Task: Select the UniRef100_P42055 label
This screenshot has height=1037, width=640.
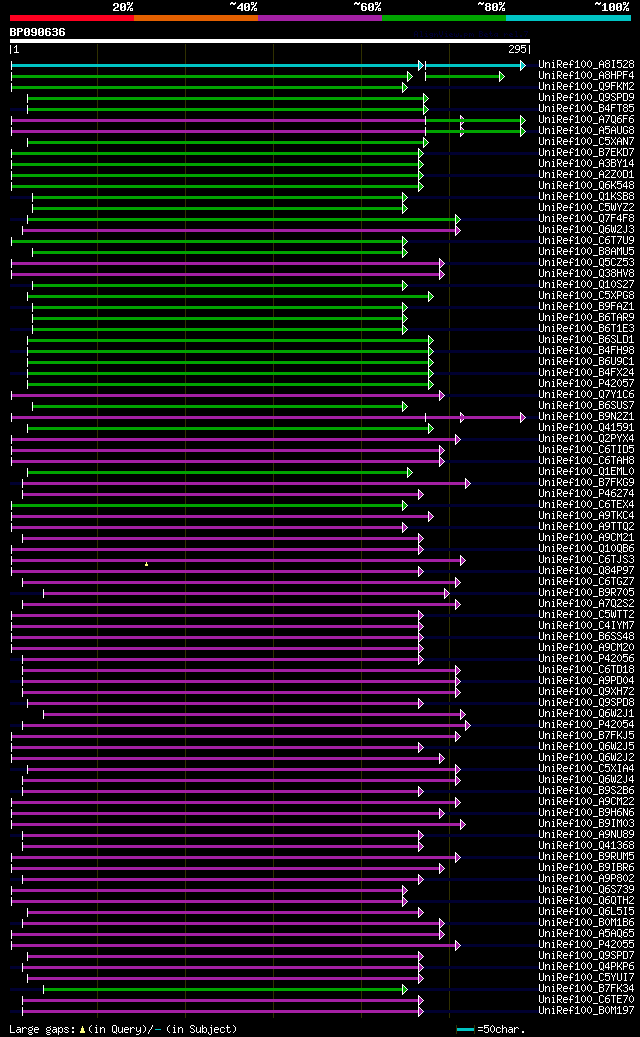Action: coord(586,944)
